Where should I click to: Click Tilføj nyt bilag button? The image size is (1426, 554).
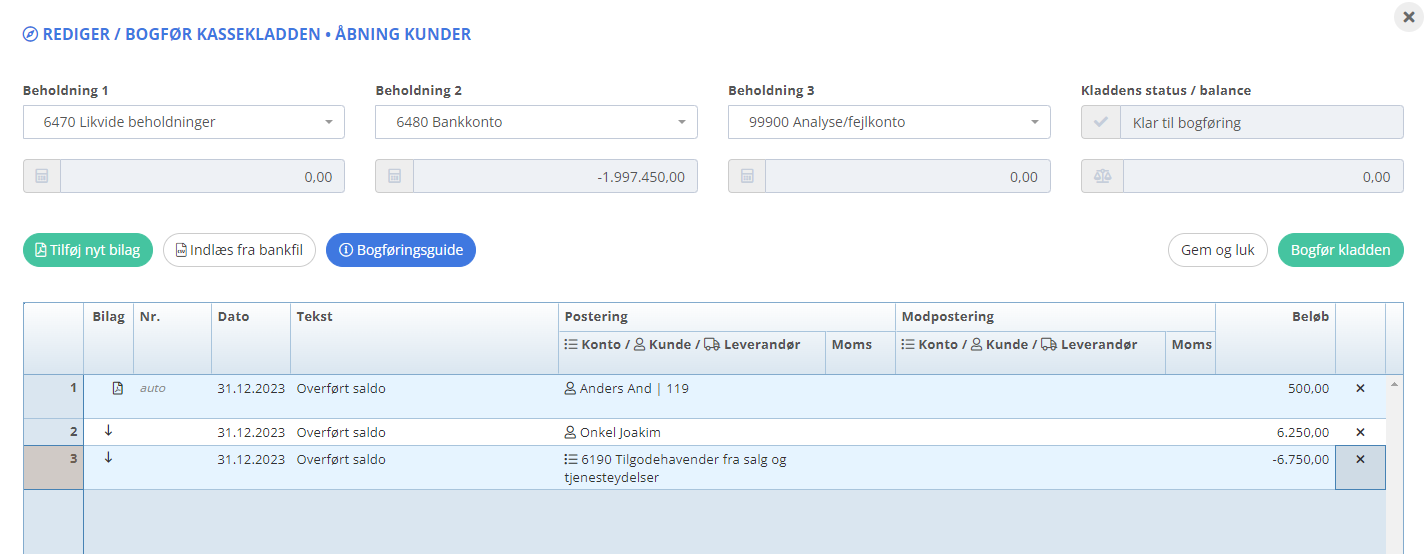(88, 250)
